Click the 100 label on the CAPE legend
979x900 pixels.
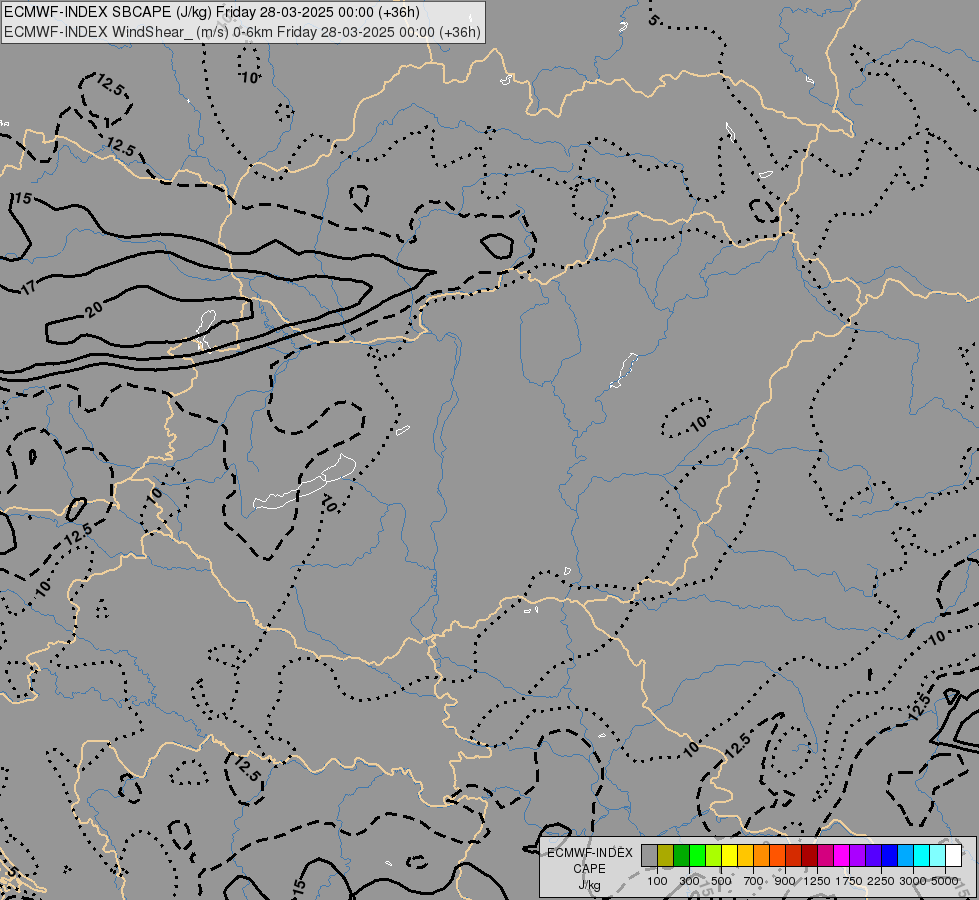(657, 881)
